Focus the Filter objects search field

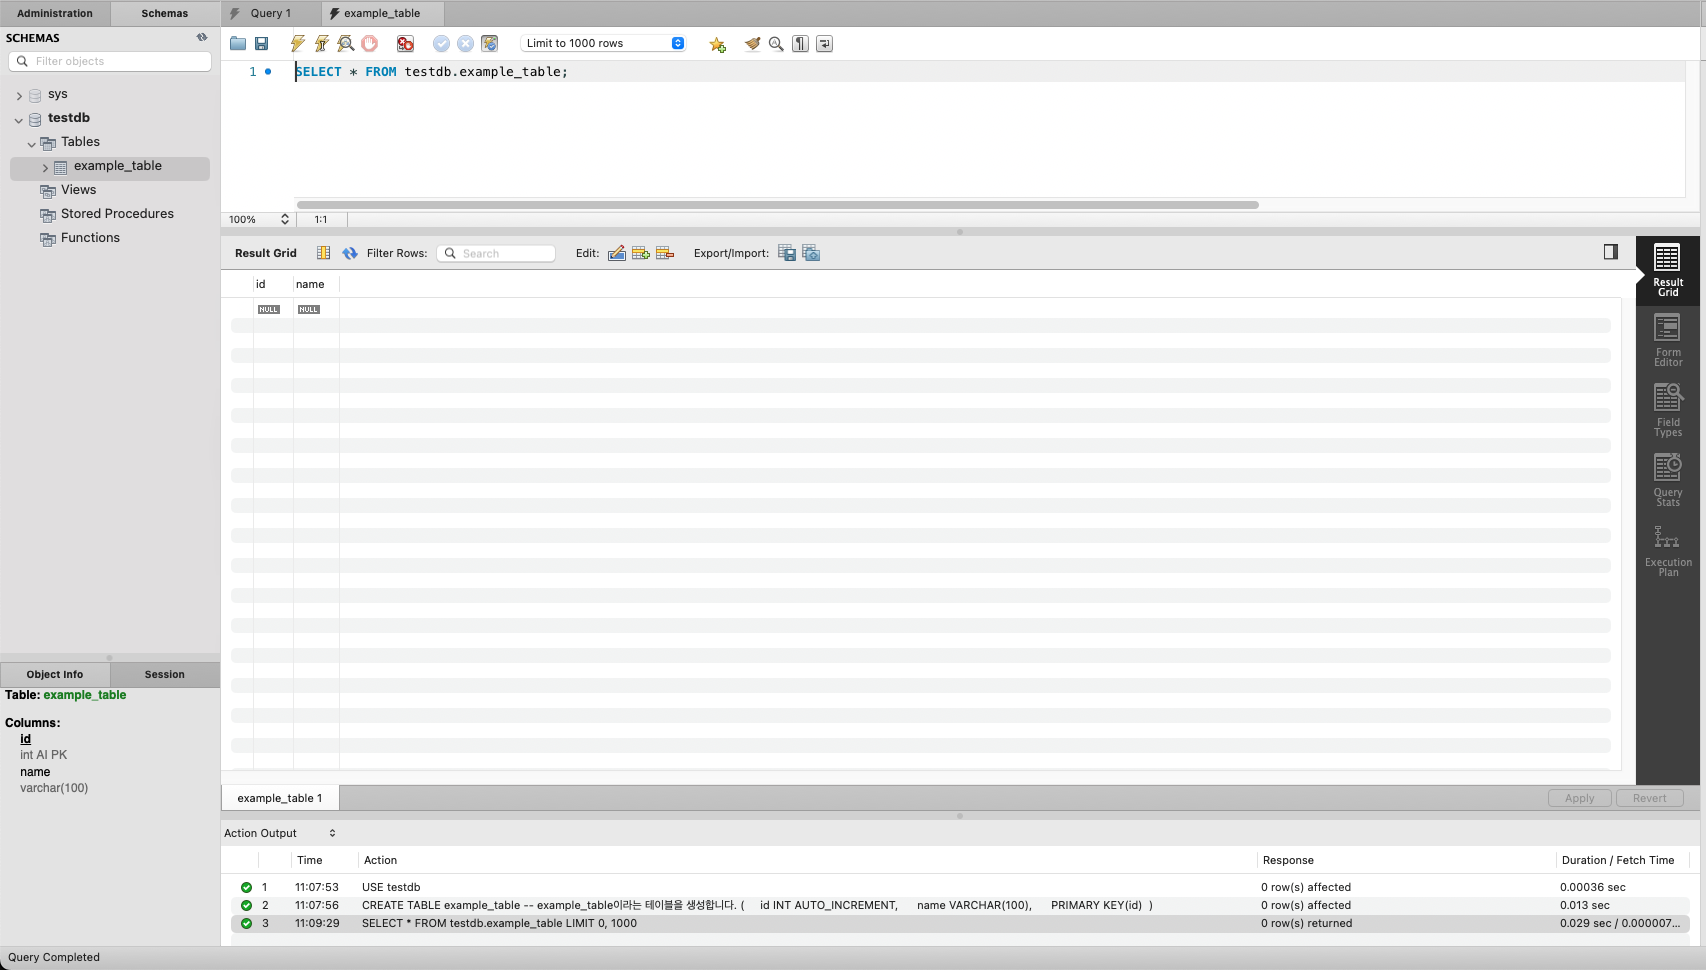(x=110, y=61)
